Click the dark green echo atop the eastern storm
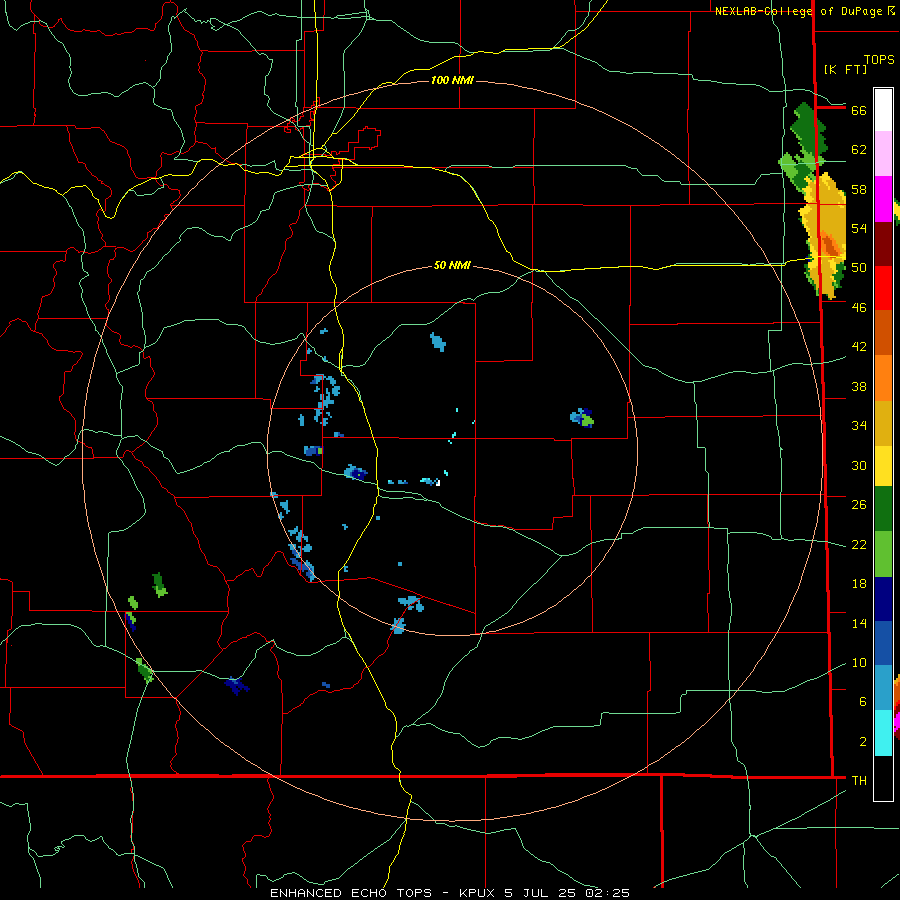This screenshot has height=900, width=900. click(809, 133)
